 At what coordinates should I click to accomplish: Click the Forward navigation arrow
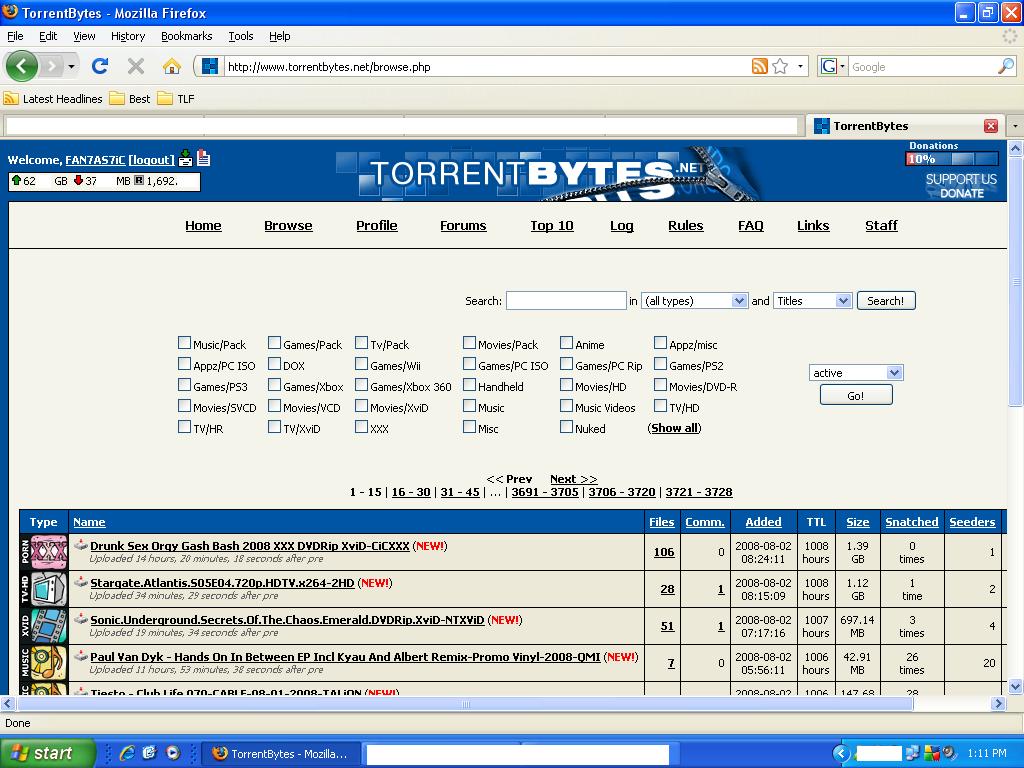point(52,66)
